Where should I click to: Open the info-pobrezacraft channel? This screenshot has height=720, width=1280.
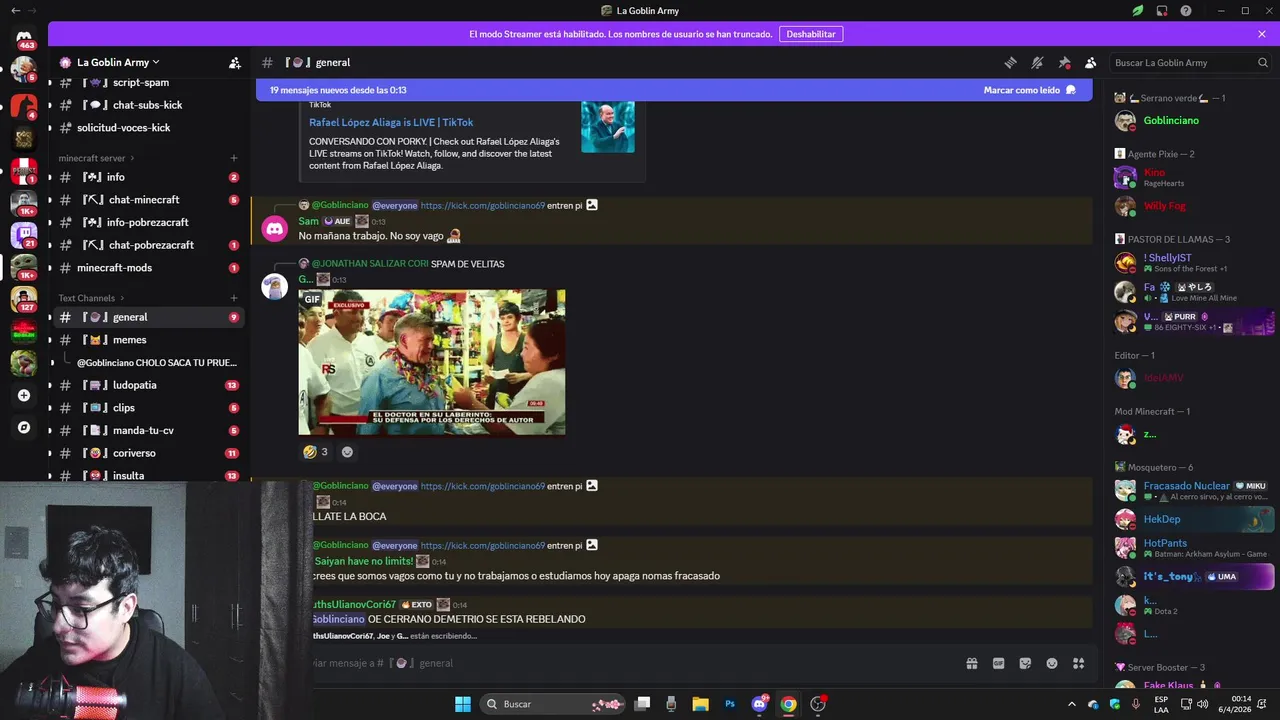(147, 222)
